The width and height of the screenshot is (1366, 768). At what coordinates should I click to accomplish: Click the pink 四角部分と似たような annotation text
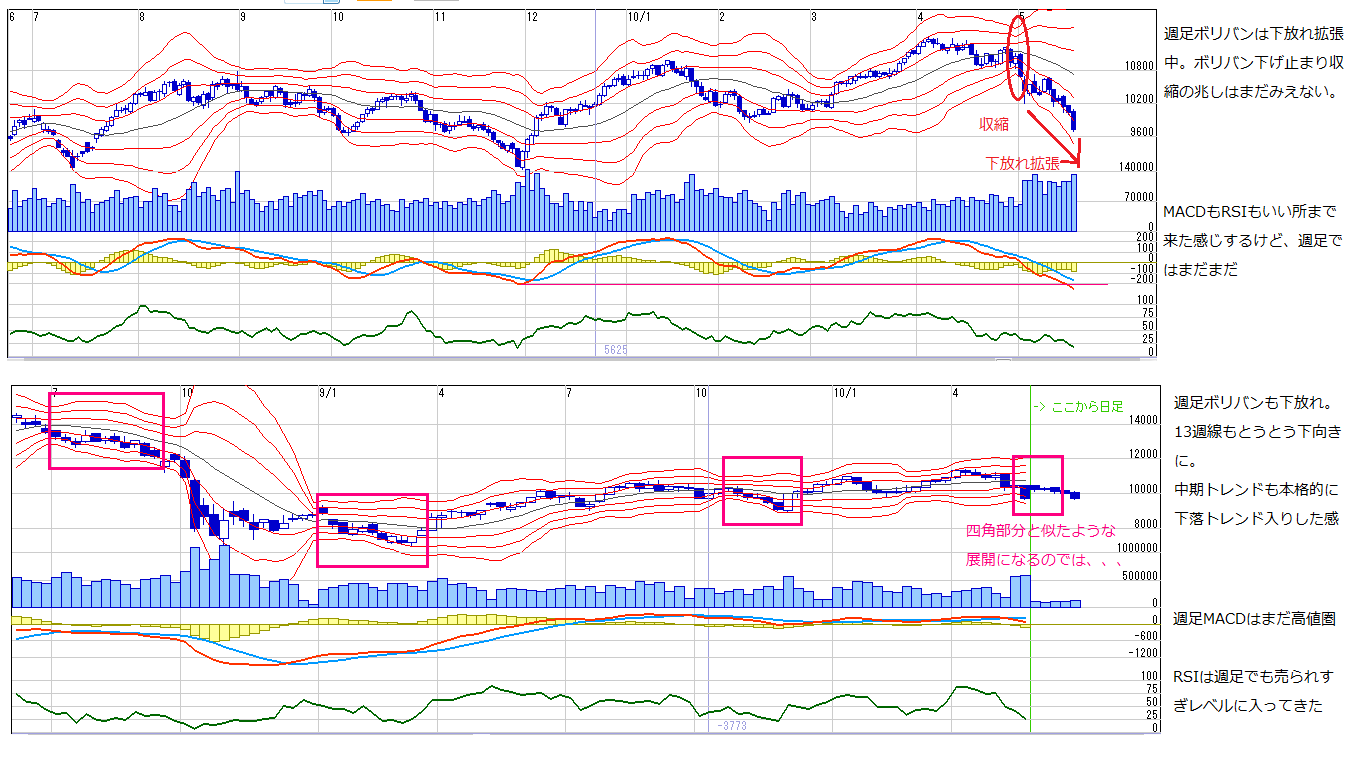[x=1040, y=531]
